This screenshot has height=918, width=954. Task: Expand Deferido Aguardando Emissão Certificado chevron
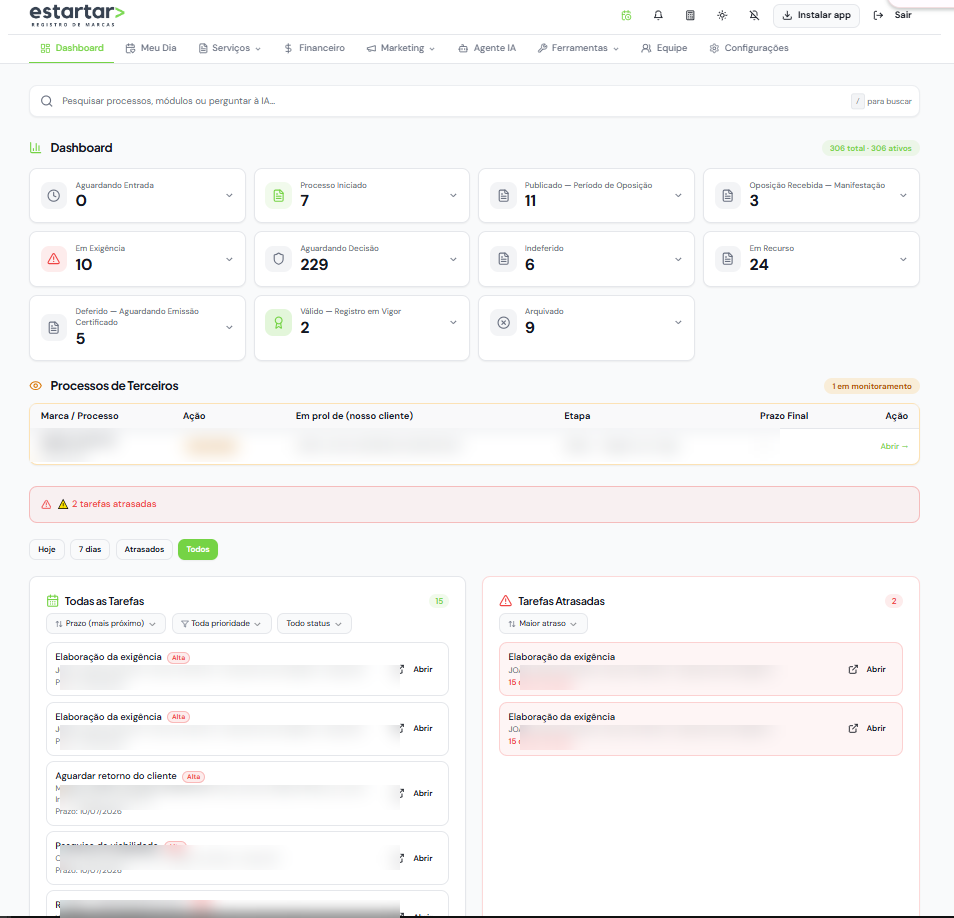(x=229, y=327)
